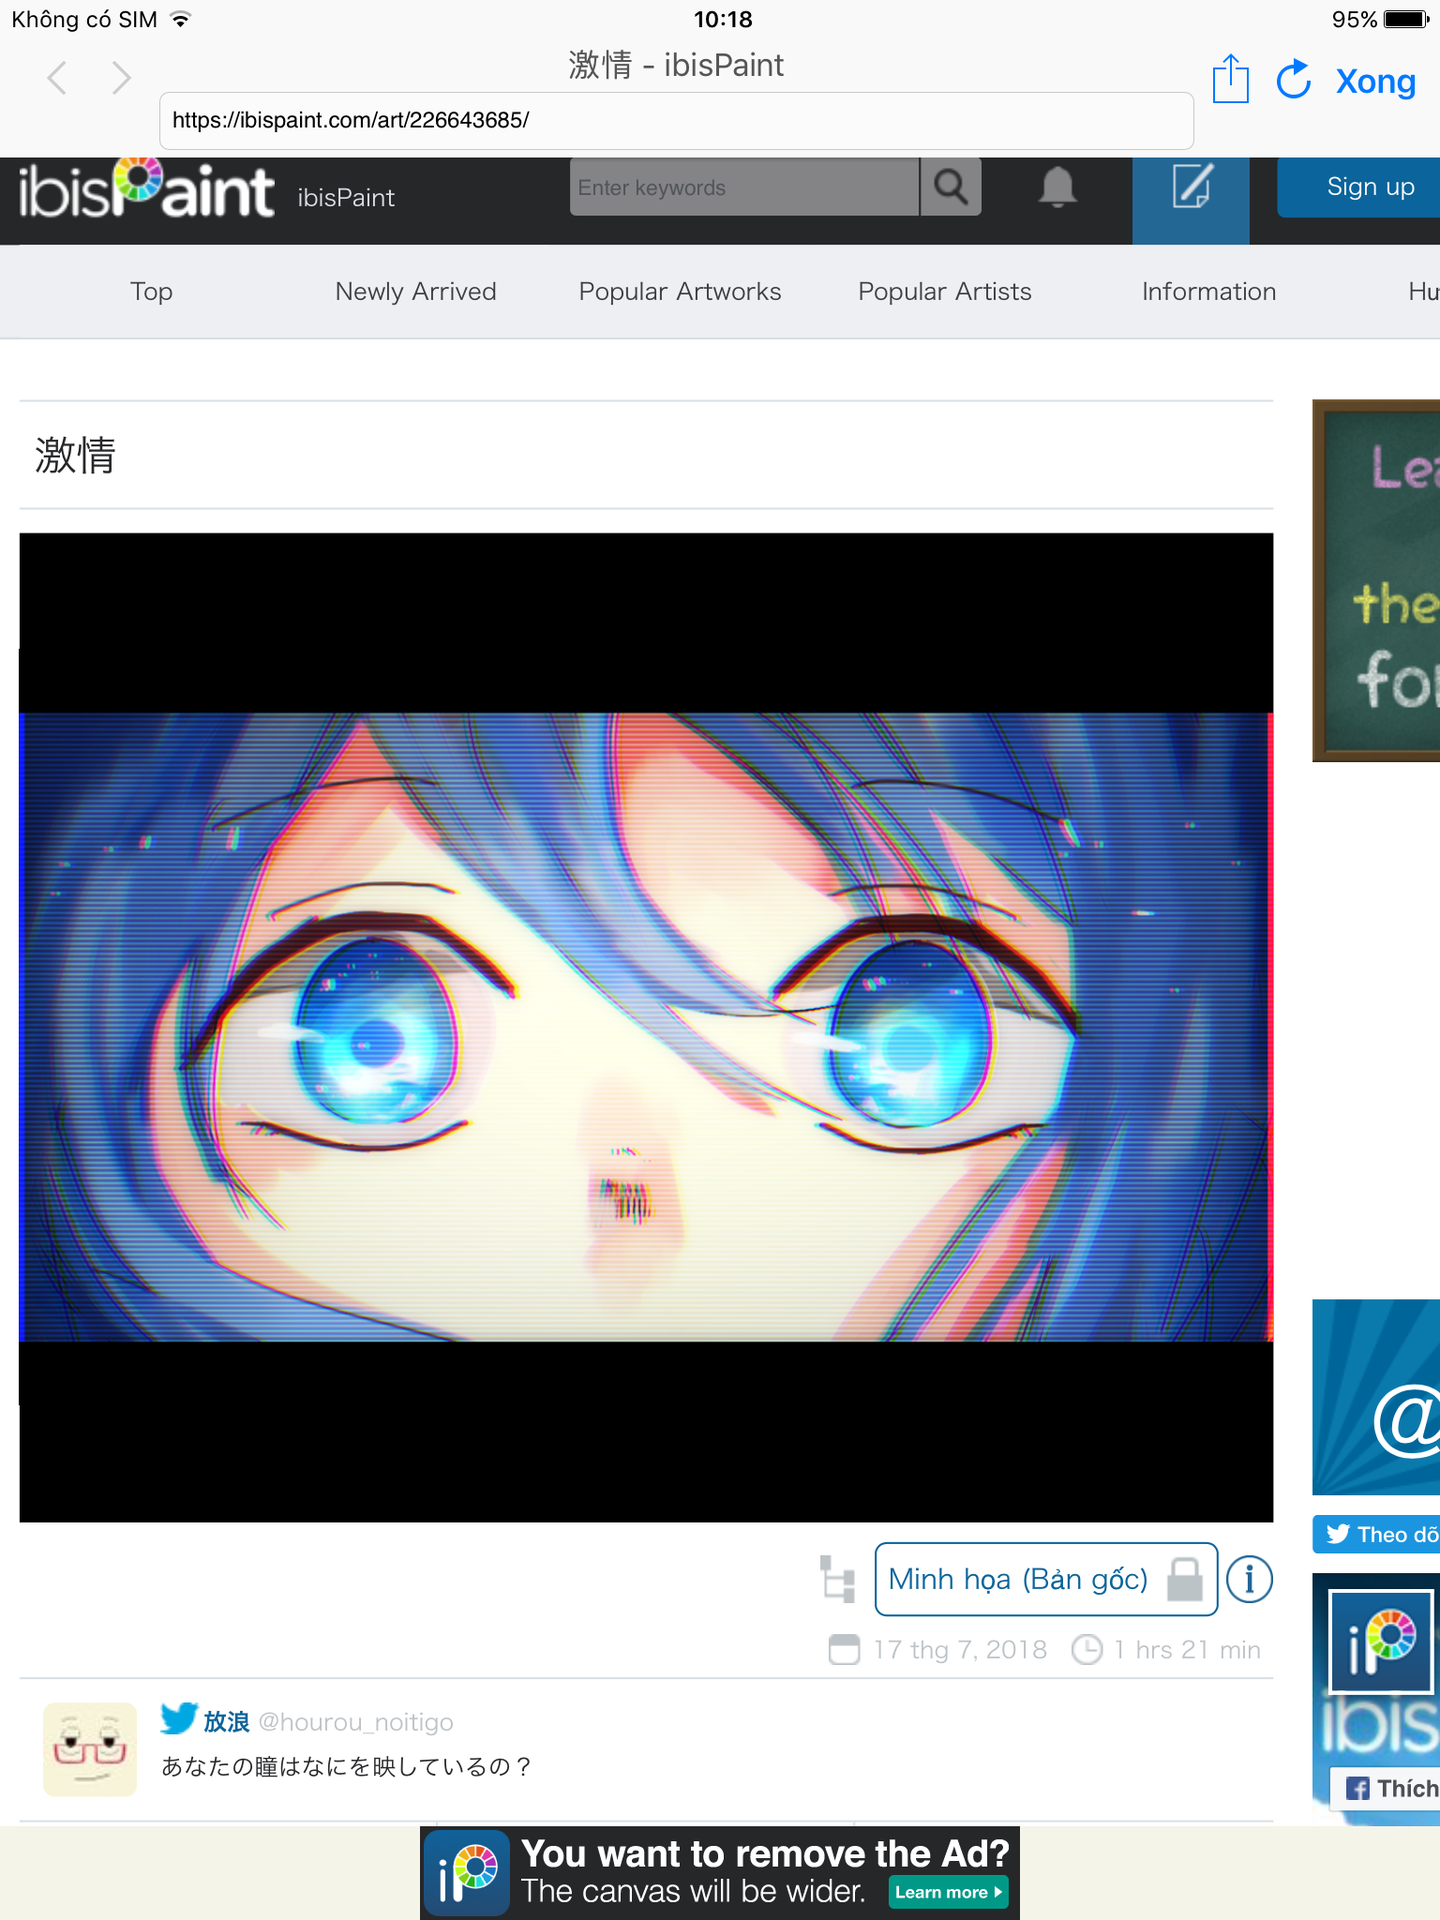Click the partially visible Hu tab

click(x=1423, y=291)
